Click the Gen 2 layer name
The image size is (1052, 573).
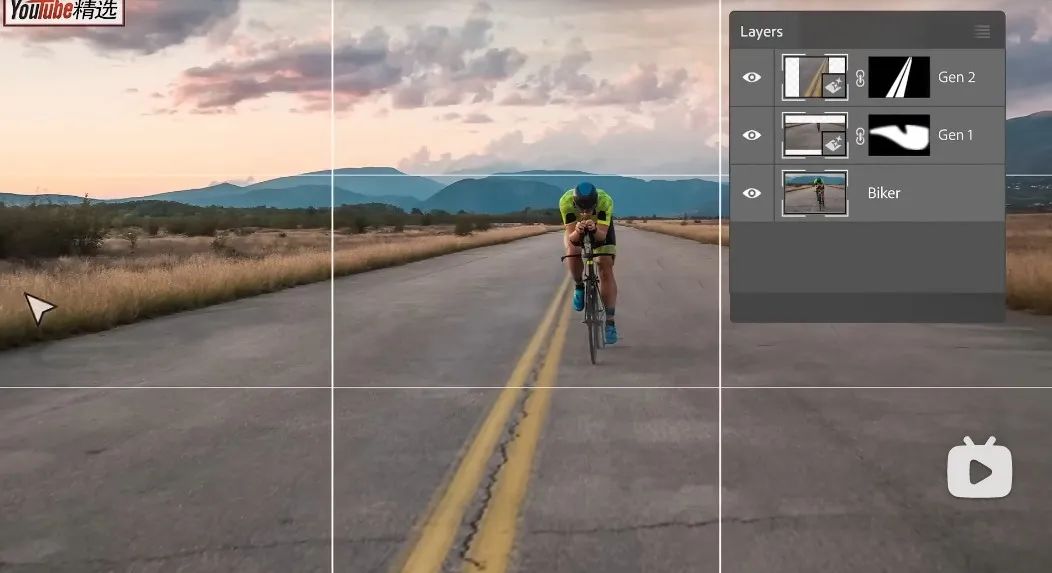click(x=956, y=77)
